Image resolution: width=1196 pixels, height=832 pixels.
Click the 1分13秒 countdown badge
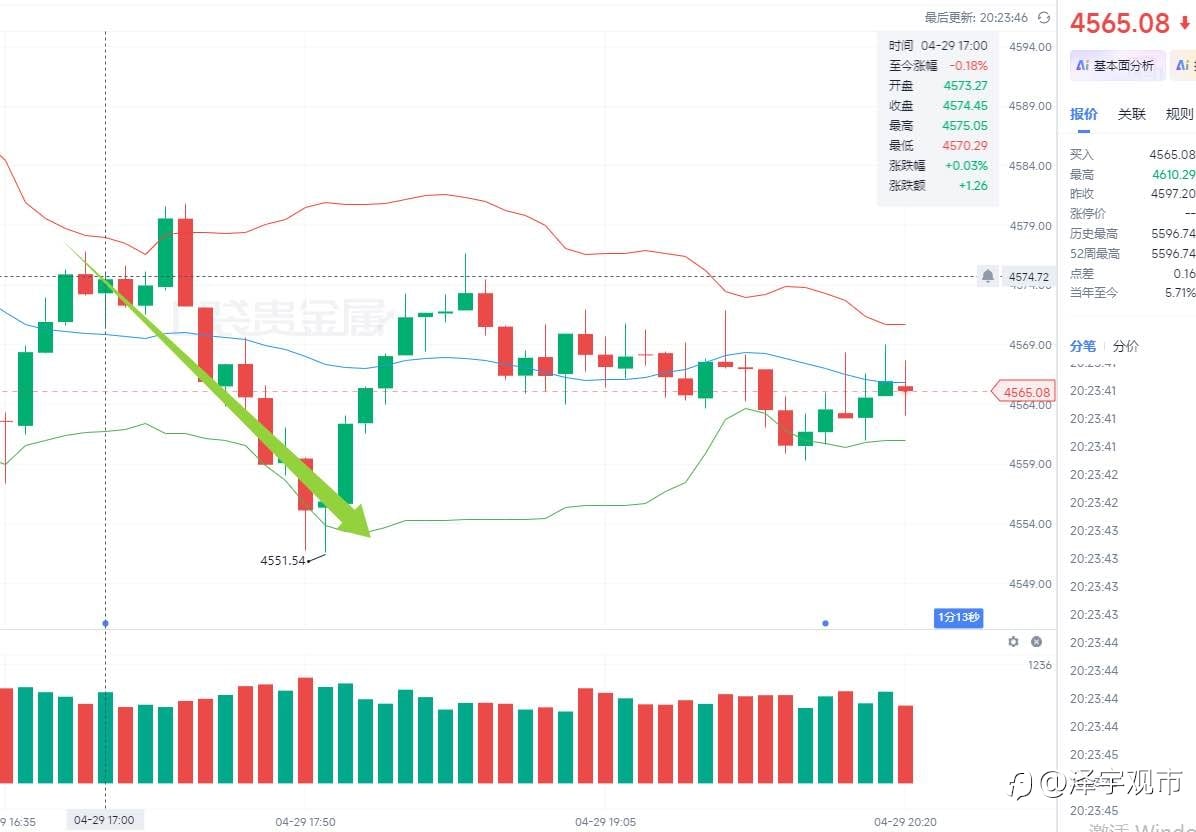point(958,618)
